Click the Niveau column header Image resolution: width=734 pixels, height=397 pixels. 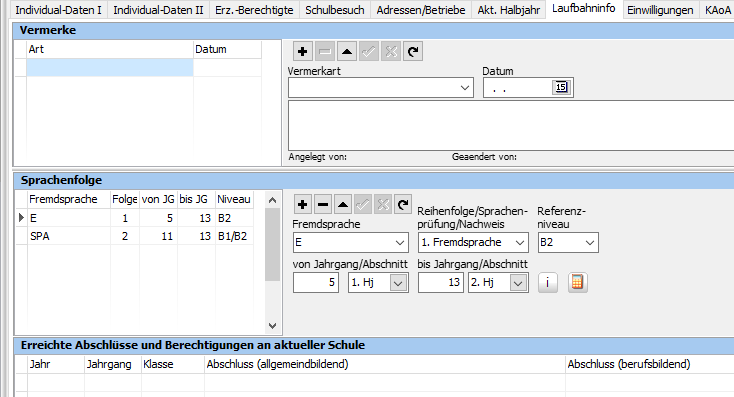click(x=235, y=199)
